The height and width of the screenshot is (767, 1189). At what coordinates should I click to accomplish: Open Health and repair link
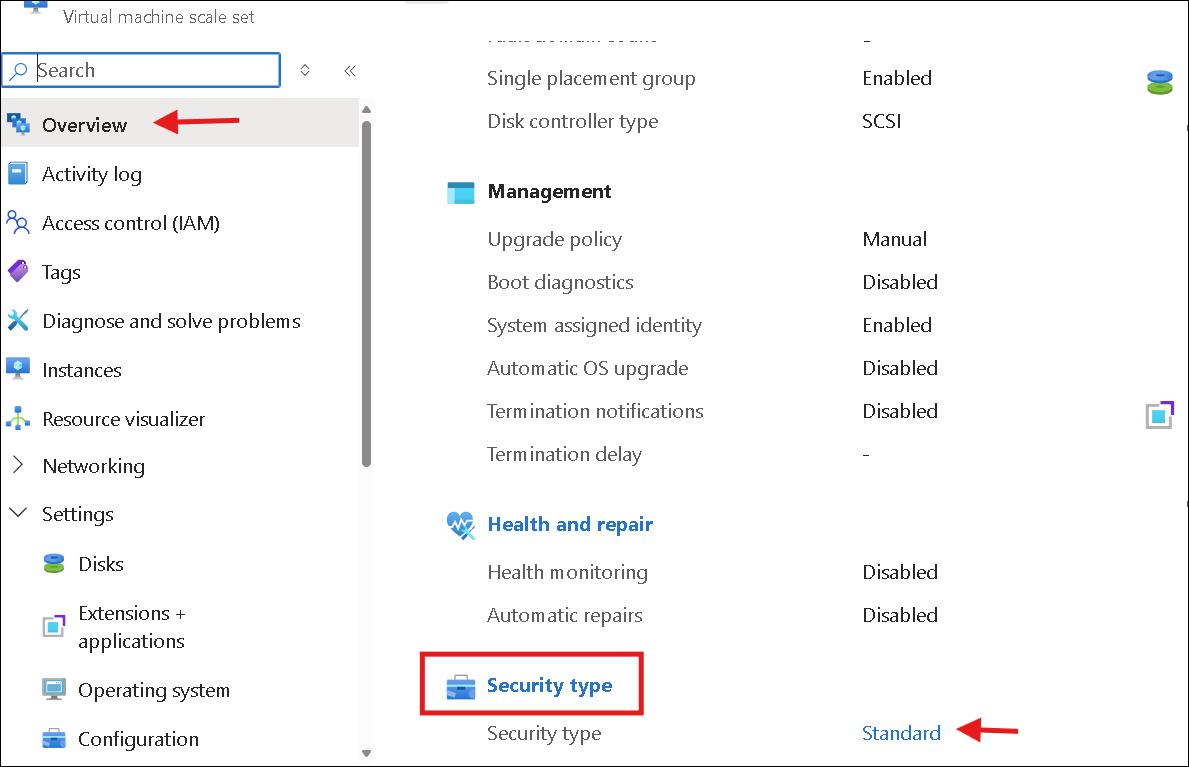[x=569, y=524]
